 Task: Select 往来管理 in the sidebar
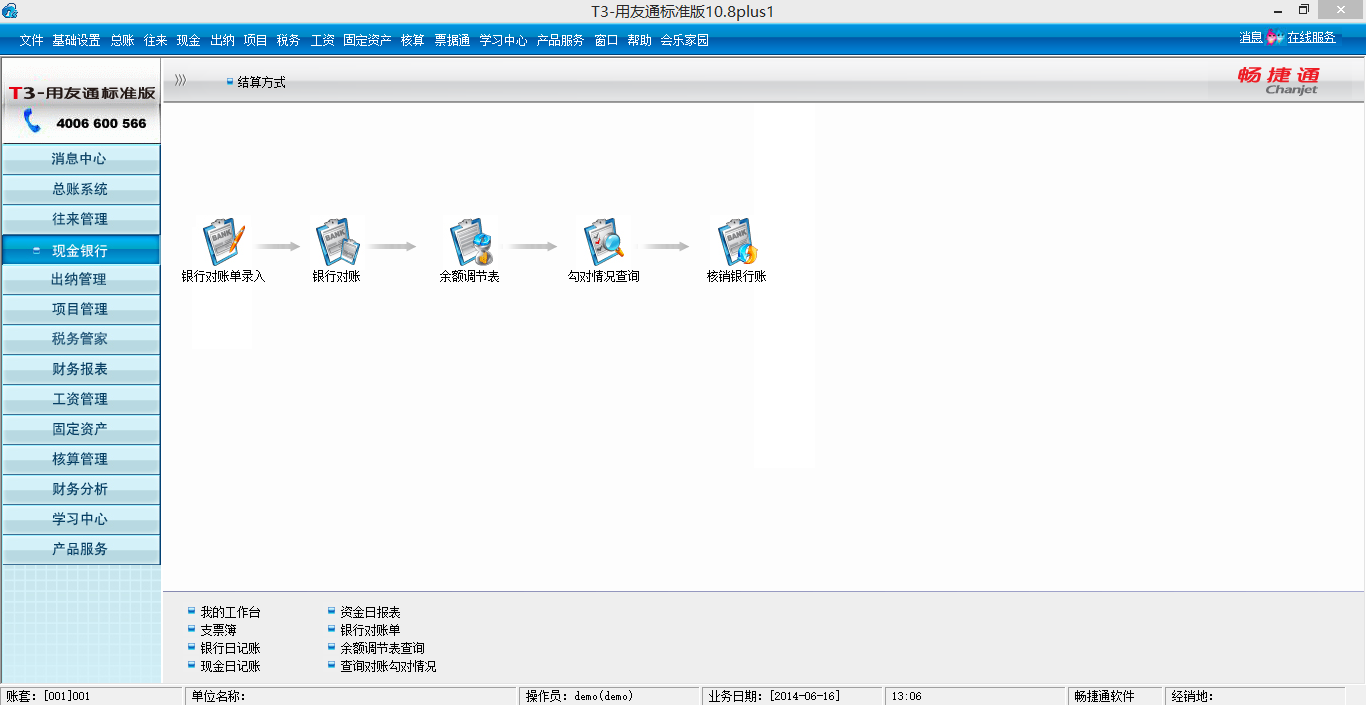point(80,219)
